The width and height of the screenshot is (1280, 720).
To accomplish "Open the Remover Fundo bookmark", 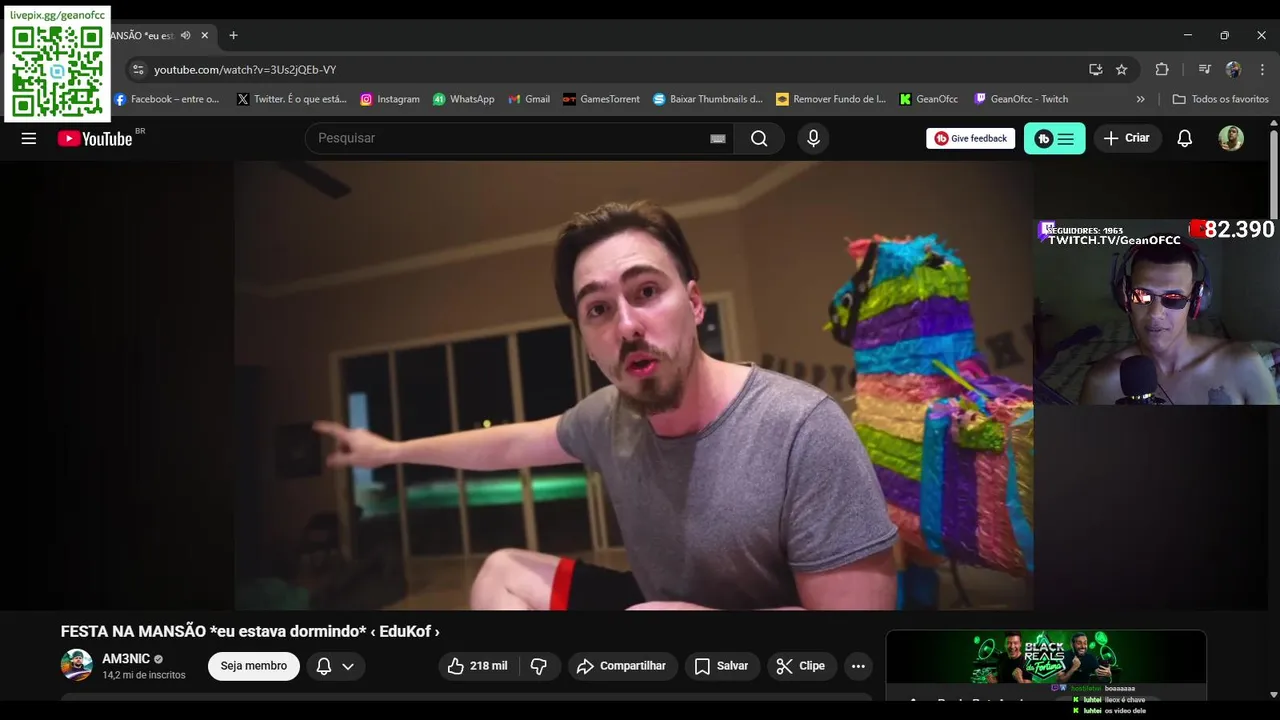I will click(831, 99).
